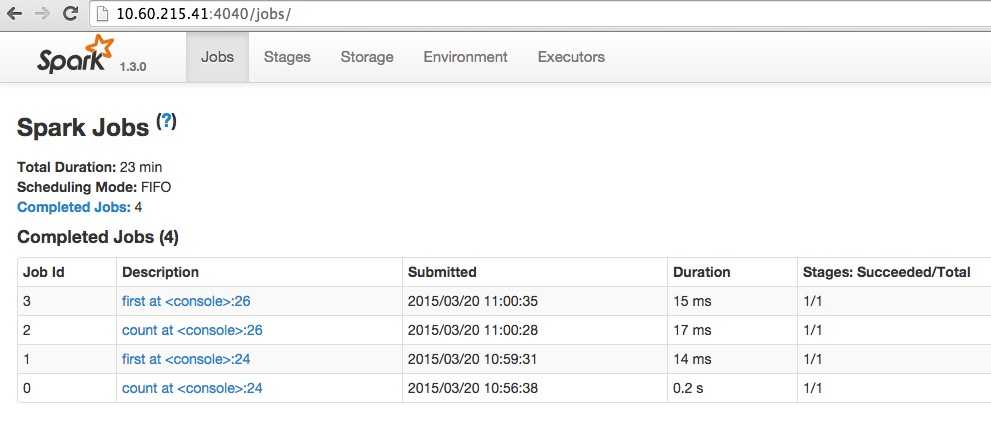Viewport: 991px width, 447px height.
Task: Follow the Completed Jobs summary link
Action: click(x=74, y=207)
